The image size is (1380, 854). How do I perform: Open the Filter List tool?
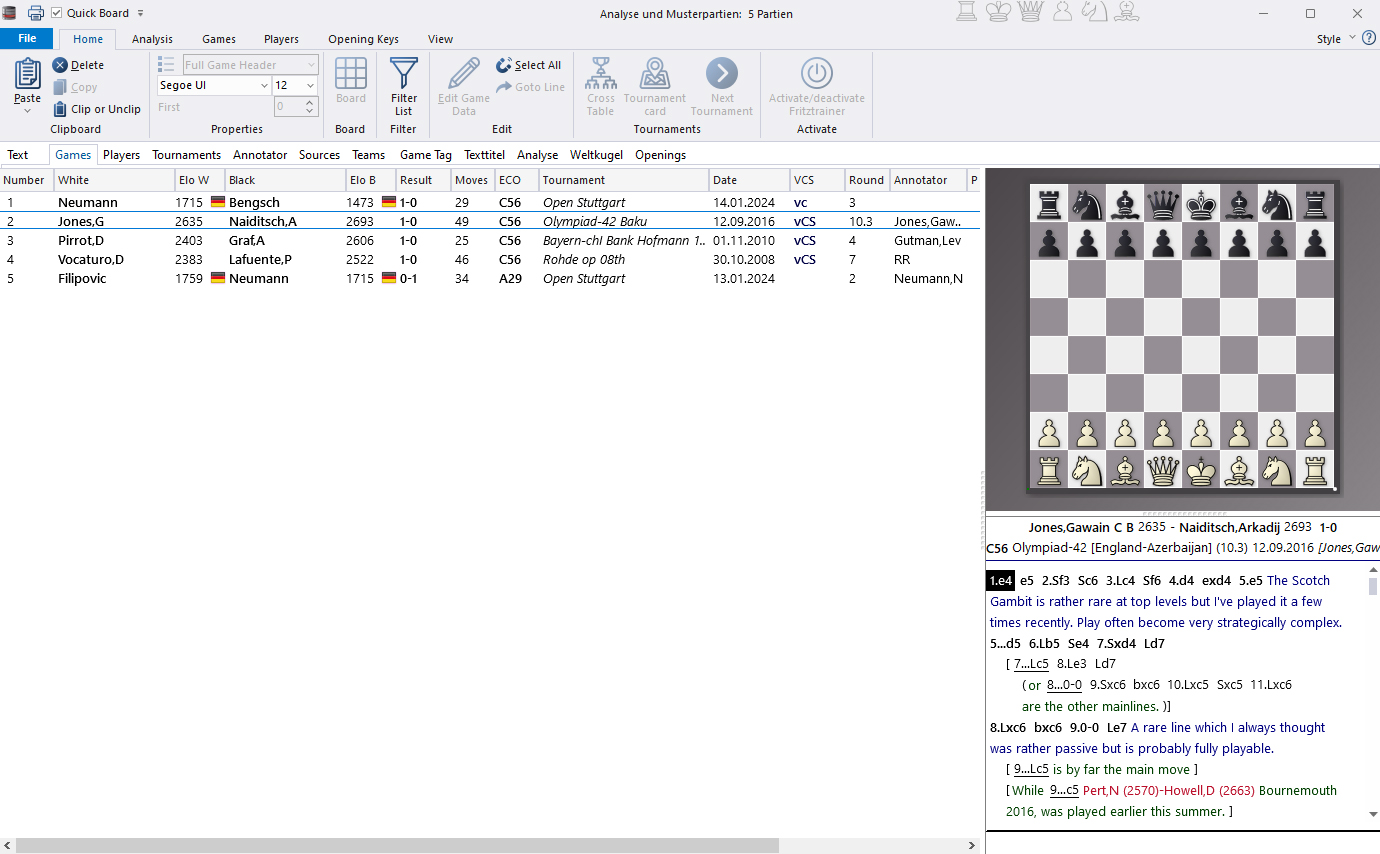tap(403, 87)
